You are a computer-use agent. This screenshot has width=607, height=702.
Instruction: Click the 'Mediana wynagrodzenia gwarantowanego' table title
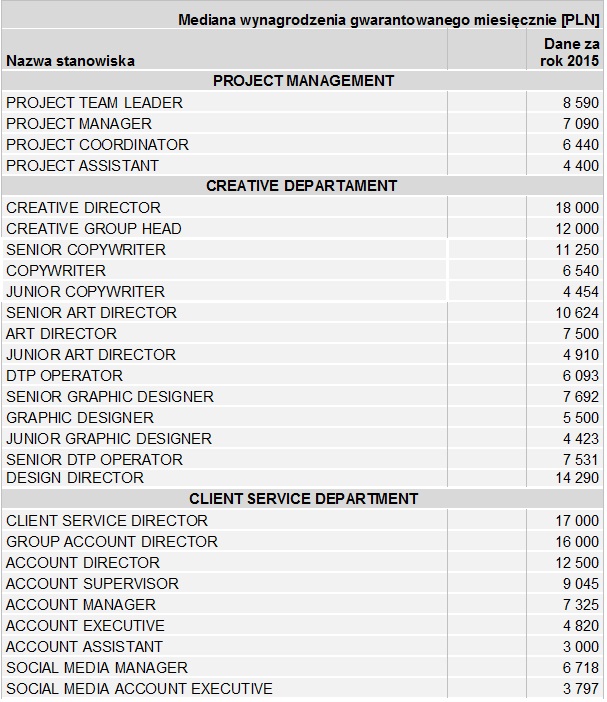pos(388,20)
